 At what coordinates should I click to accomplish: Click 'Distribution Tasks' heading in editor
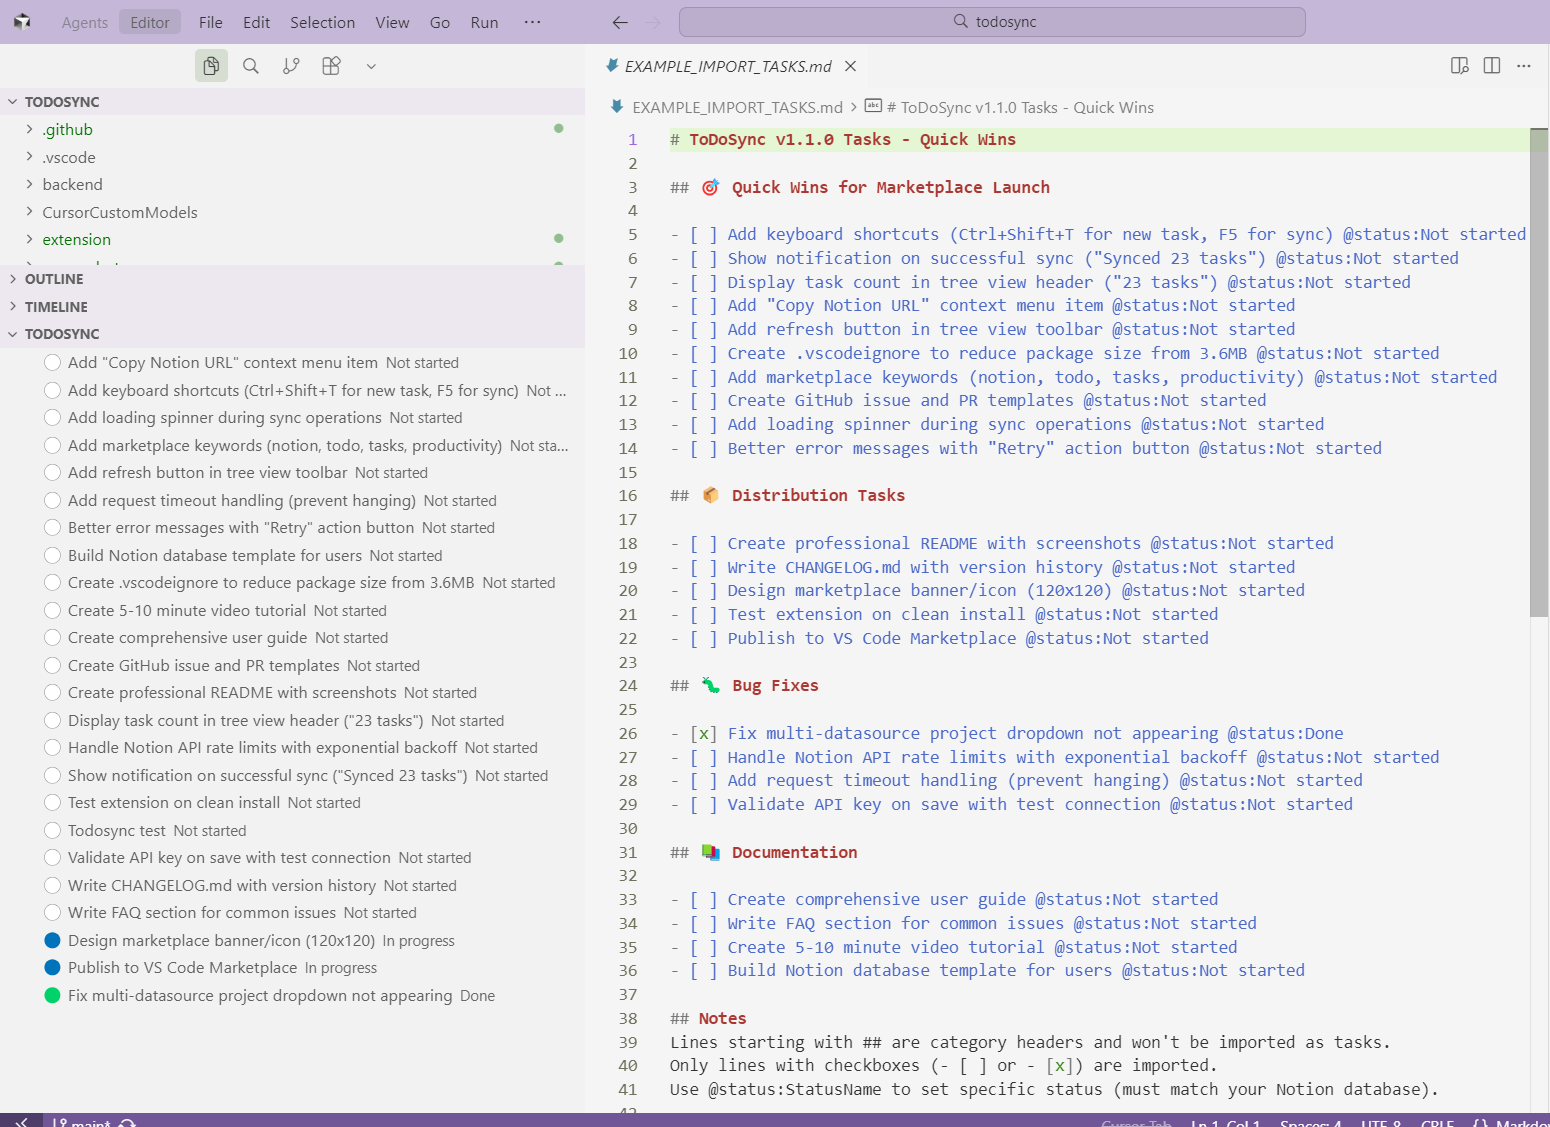(818, 495)
